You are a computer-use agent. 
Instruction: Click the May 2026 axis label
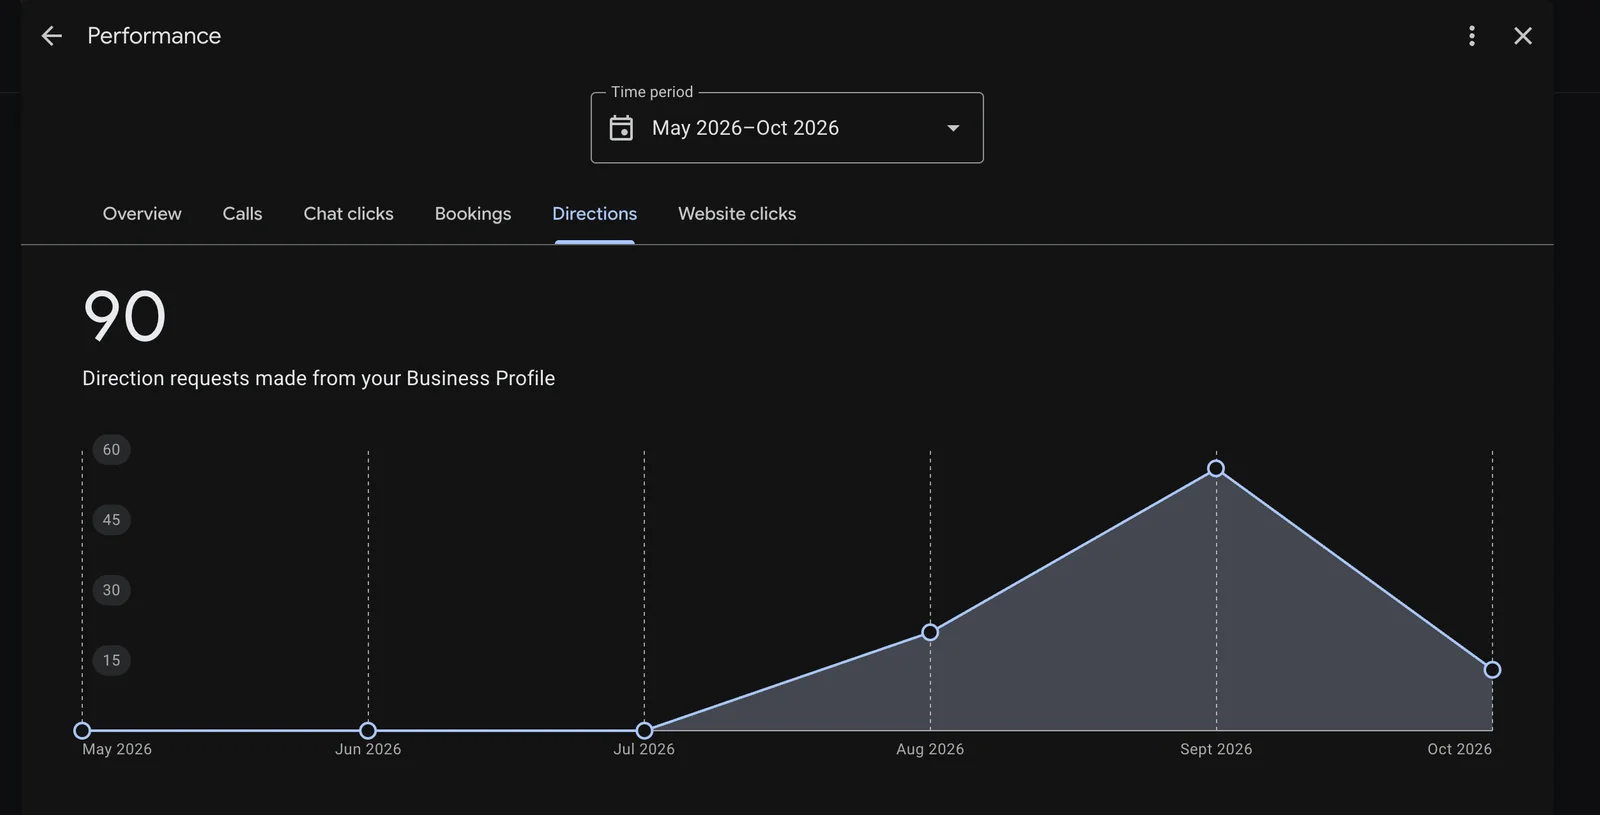tap(117, 749)
